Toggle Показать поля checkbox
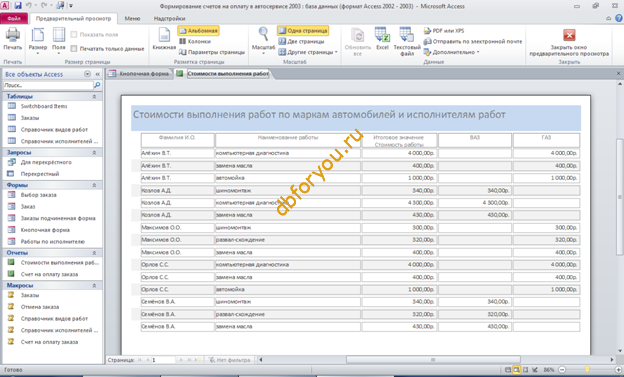624x377 pixels. pyautogui.click(x=74, y=35)
